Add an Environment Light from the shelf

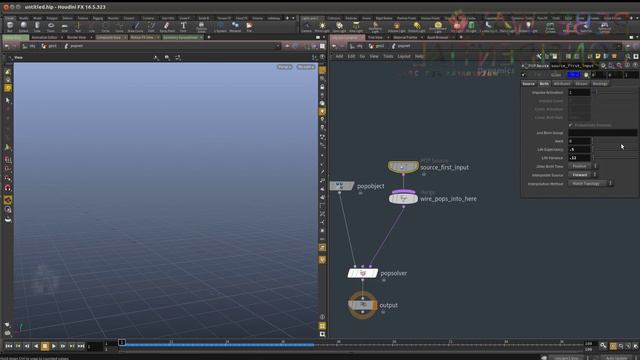[438, 27]
